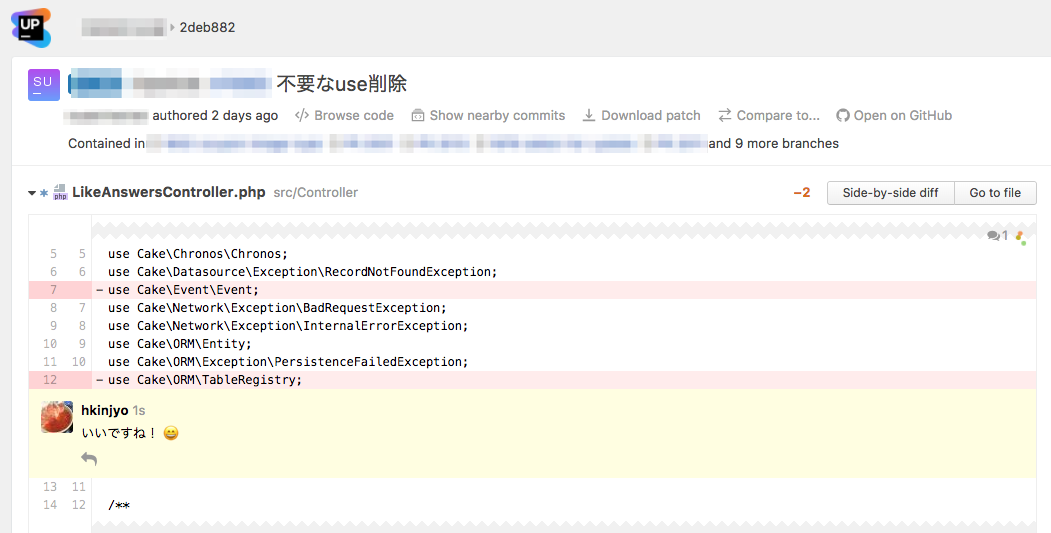Expand hidden lines above line 5
Viewport: 1051px width, 533px height.
click(x=563, y=230)
